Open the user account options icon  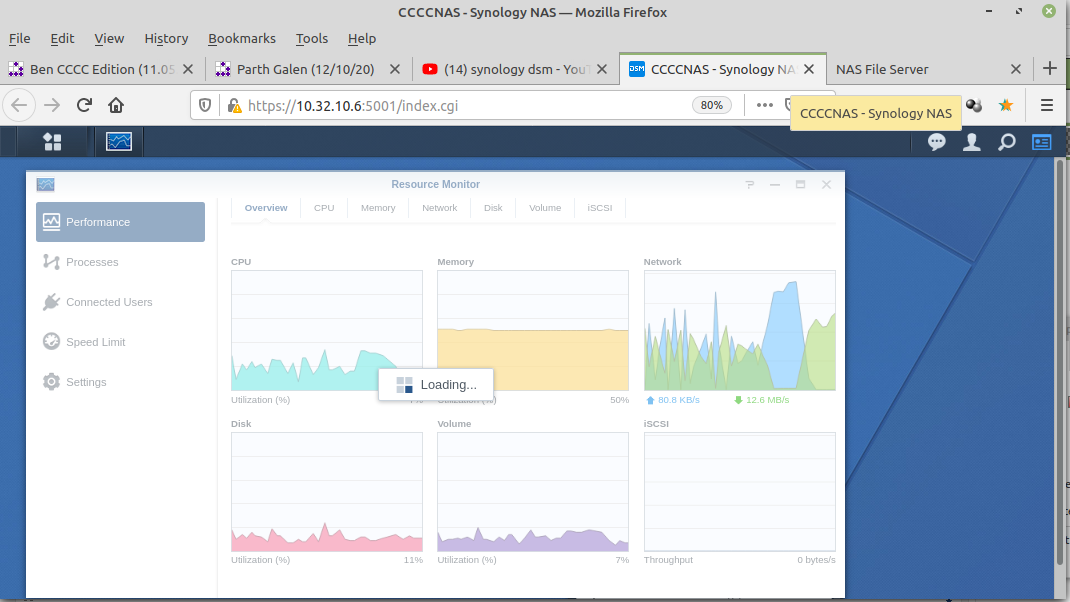tap(971, 142)
